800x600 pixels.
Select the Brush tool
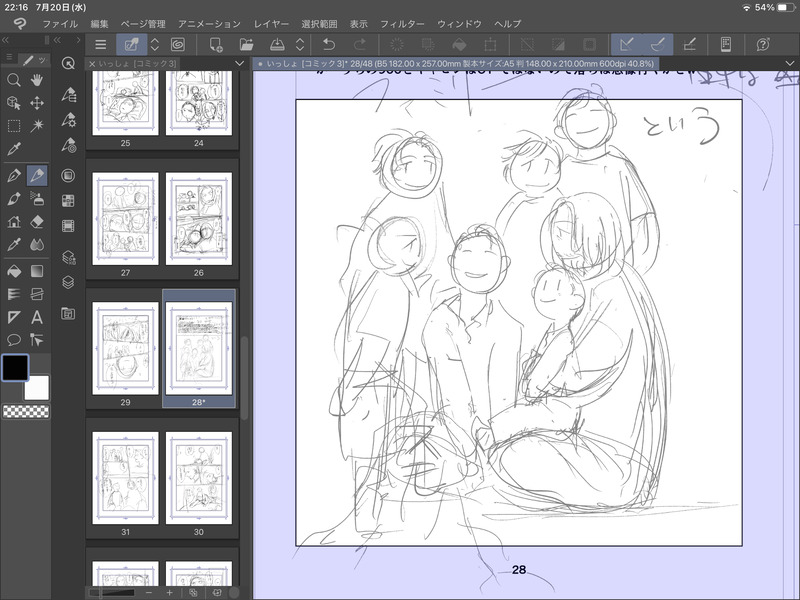tap(14, 198)
